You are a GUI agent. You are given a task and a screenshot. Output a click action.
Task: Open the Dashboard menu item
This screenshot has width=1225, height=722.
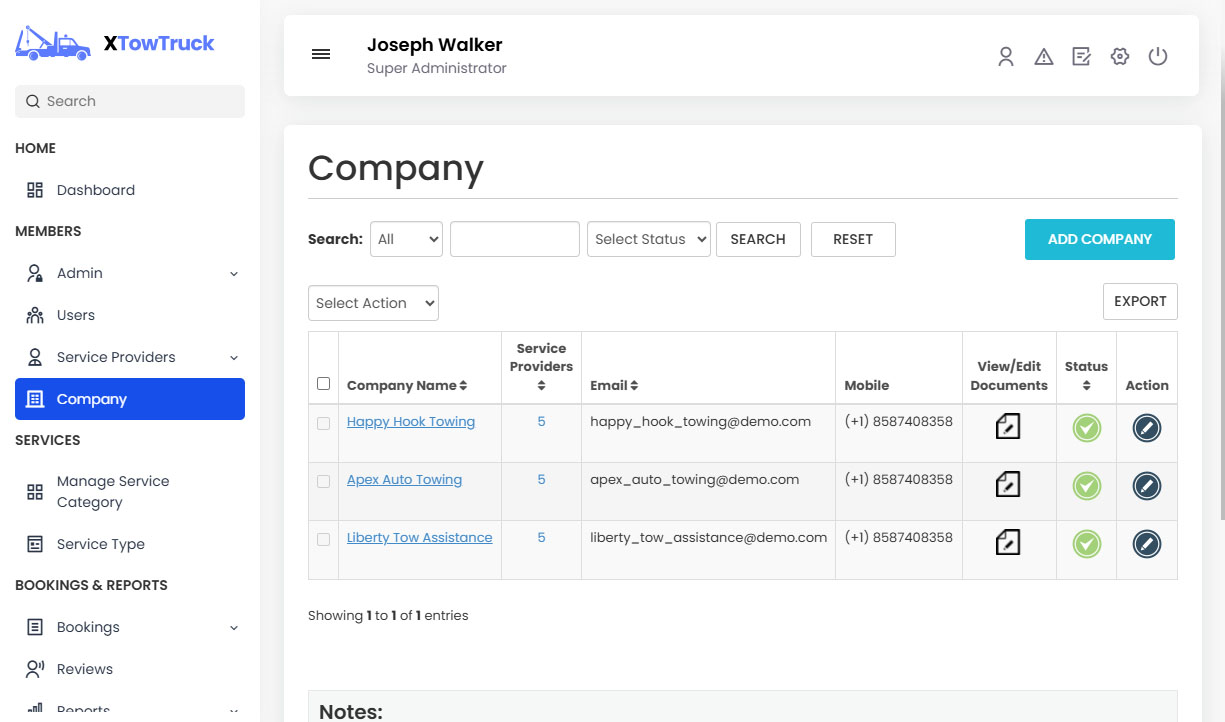pyautogui.click(x=95, y=190)
